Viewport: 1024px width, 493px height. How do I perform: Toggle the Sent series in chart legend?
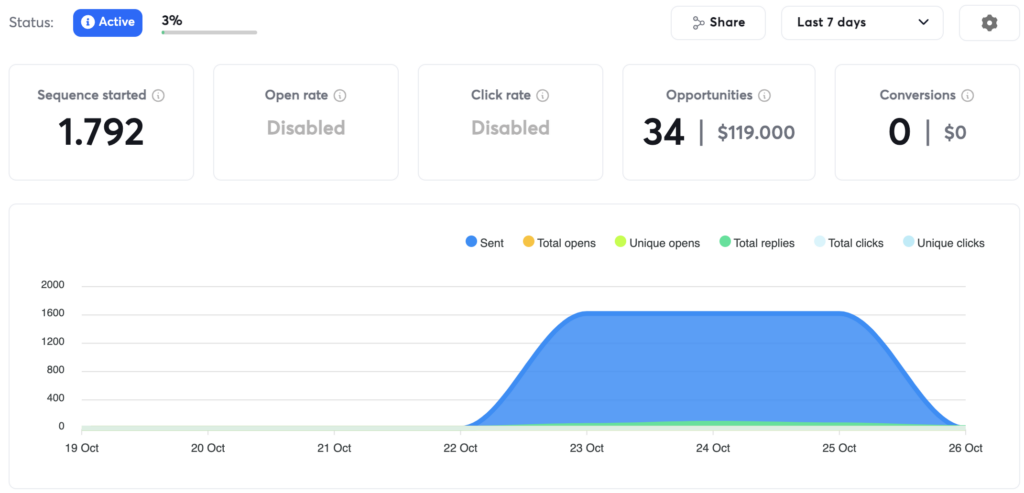485,243
